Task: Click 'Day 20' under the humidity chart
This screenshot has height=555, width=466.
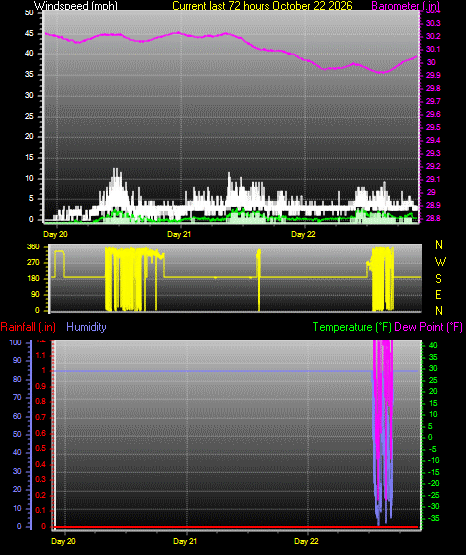Action: pos(63,541)
